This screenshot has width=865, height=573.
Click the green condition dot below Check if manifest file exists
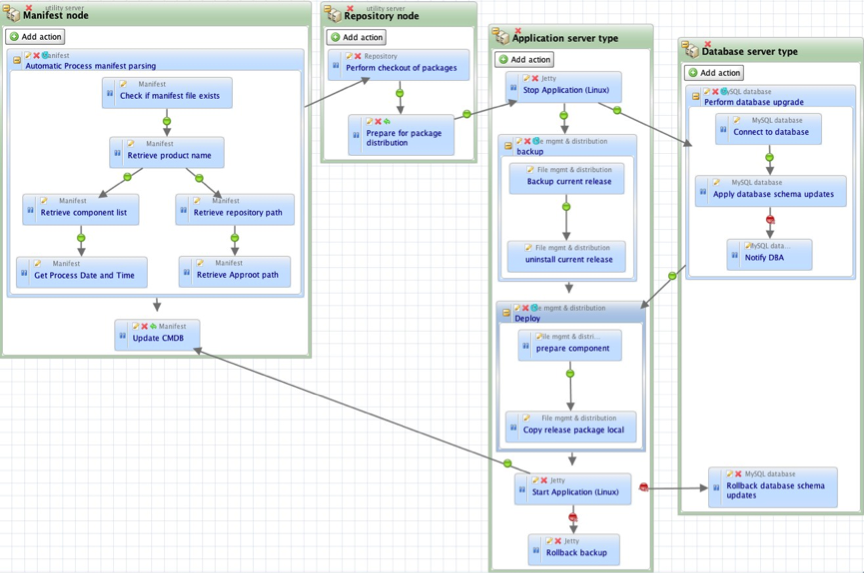pyautogui.click(x=167, y=121)
